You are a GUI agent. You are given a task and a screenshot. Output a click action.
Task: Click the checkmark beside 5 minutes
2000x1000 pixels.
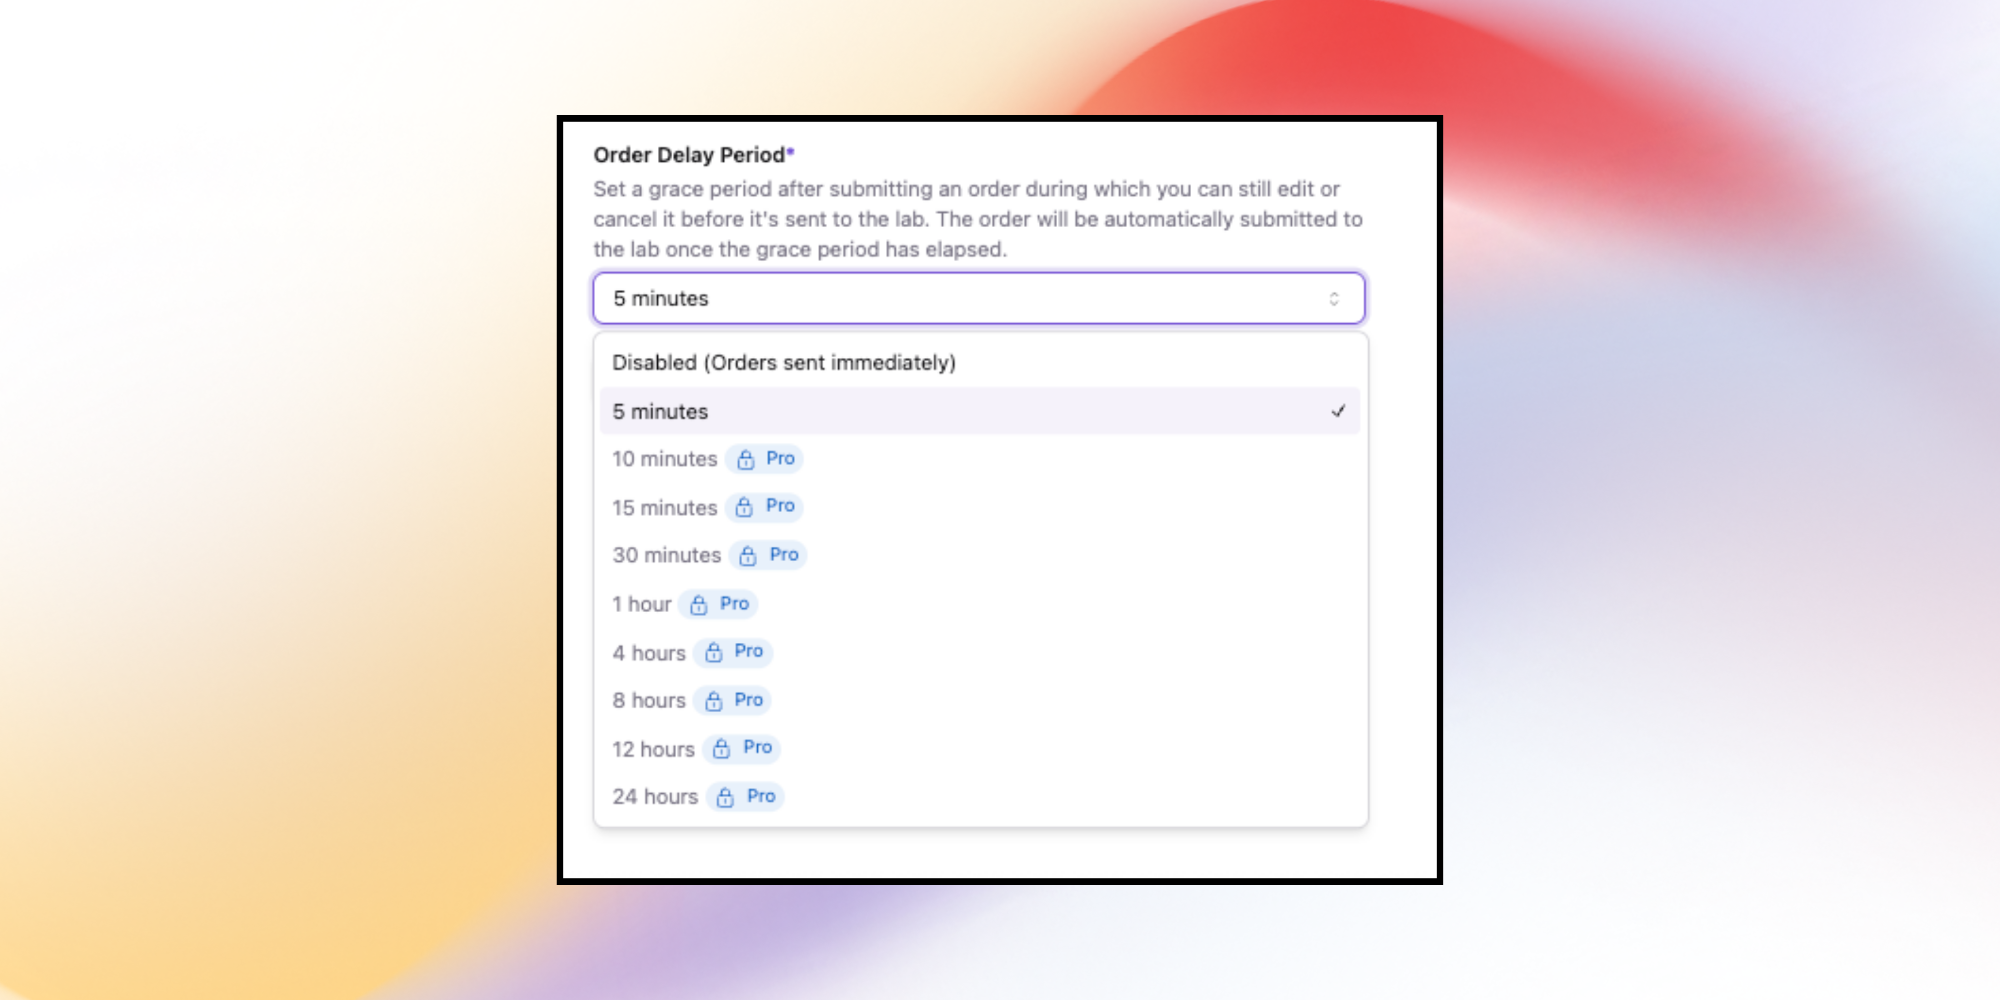(1337, 411)
